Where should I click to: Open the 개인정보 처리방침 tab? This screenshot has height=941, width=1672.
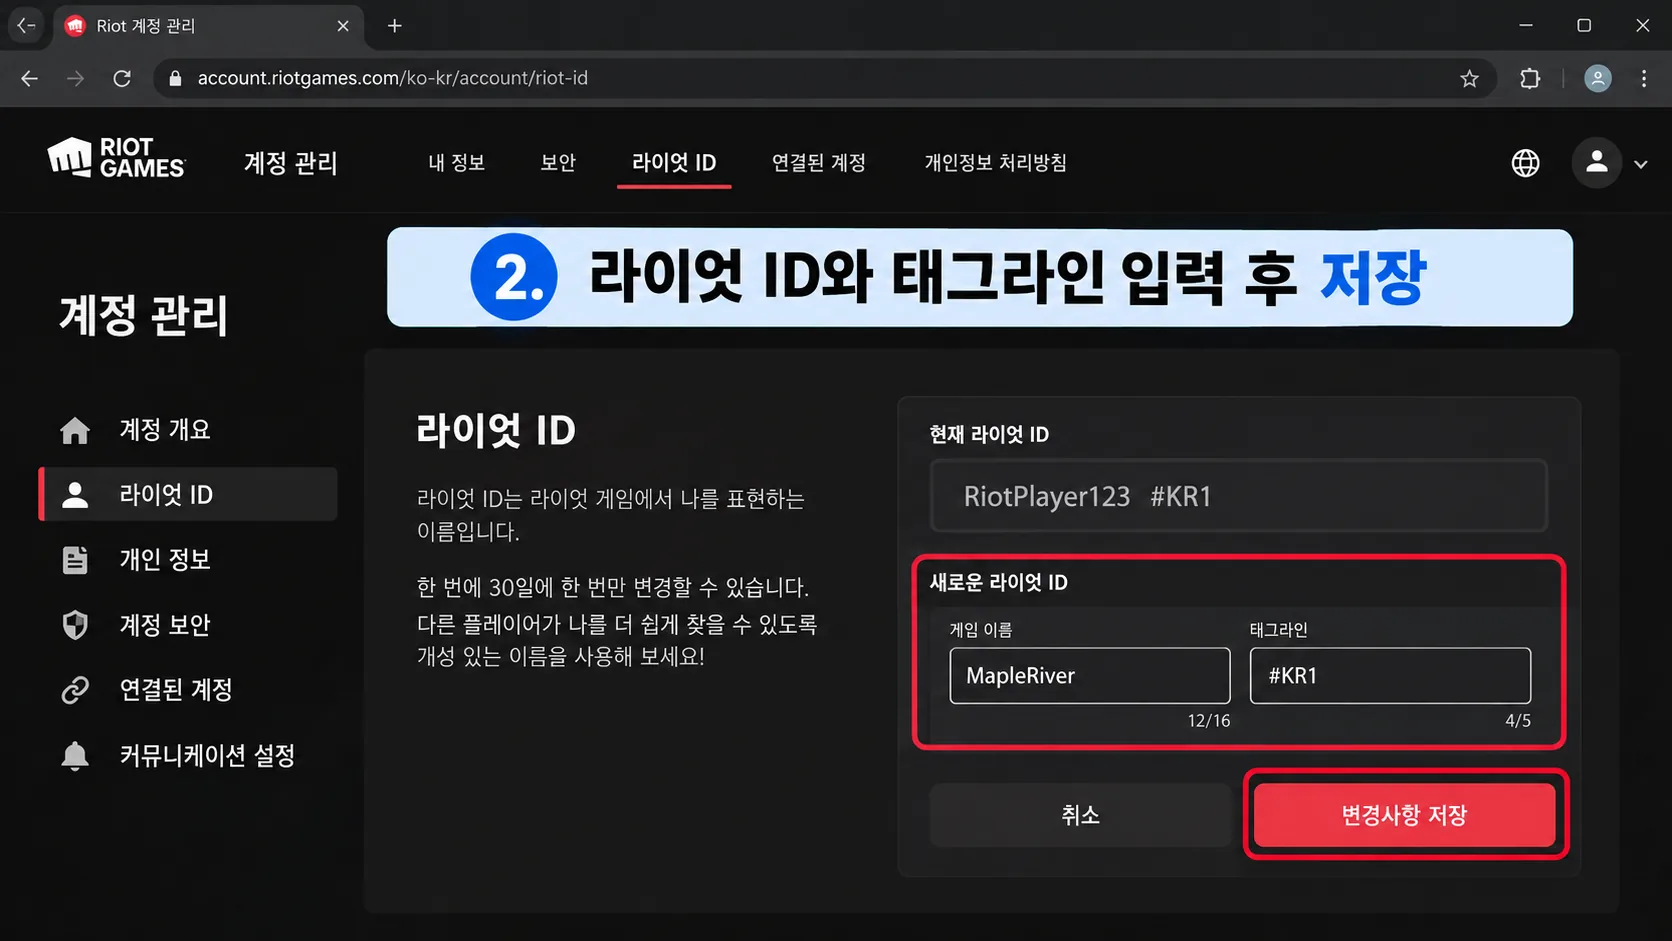995,163
